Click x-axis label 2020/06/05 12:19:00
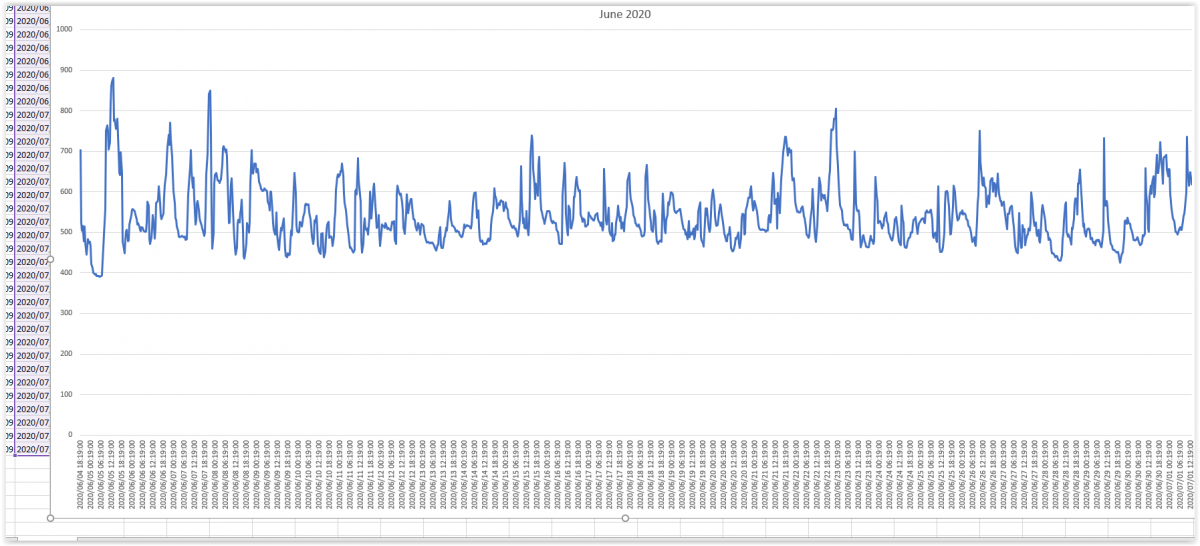Image resolution: width=1200 pixels, height=546 pixels. pos(111,475)
